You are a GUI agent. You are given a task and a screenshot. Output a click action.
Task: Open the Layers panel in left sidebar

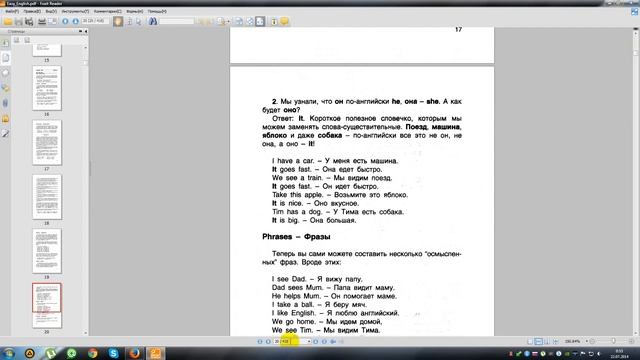point(5,73)
